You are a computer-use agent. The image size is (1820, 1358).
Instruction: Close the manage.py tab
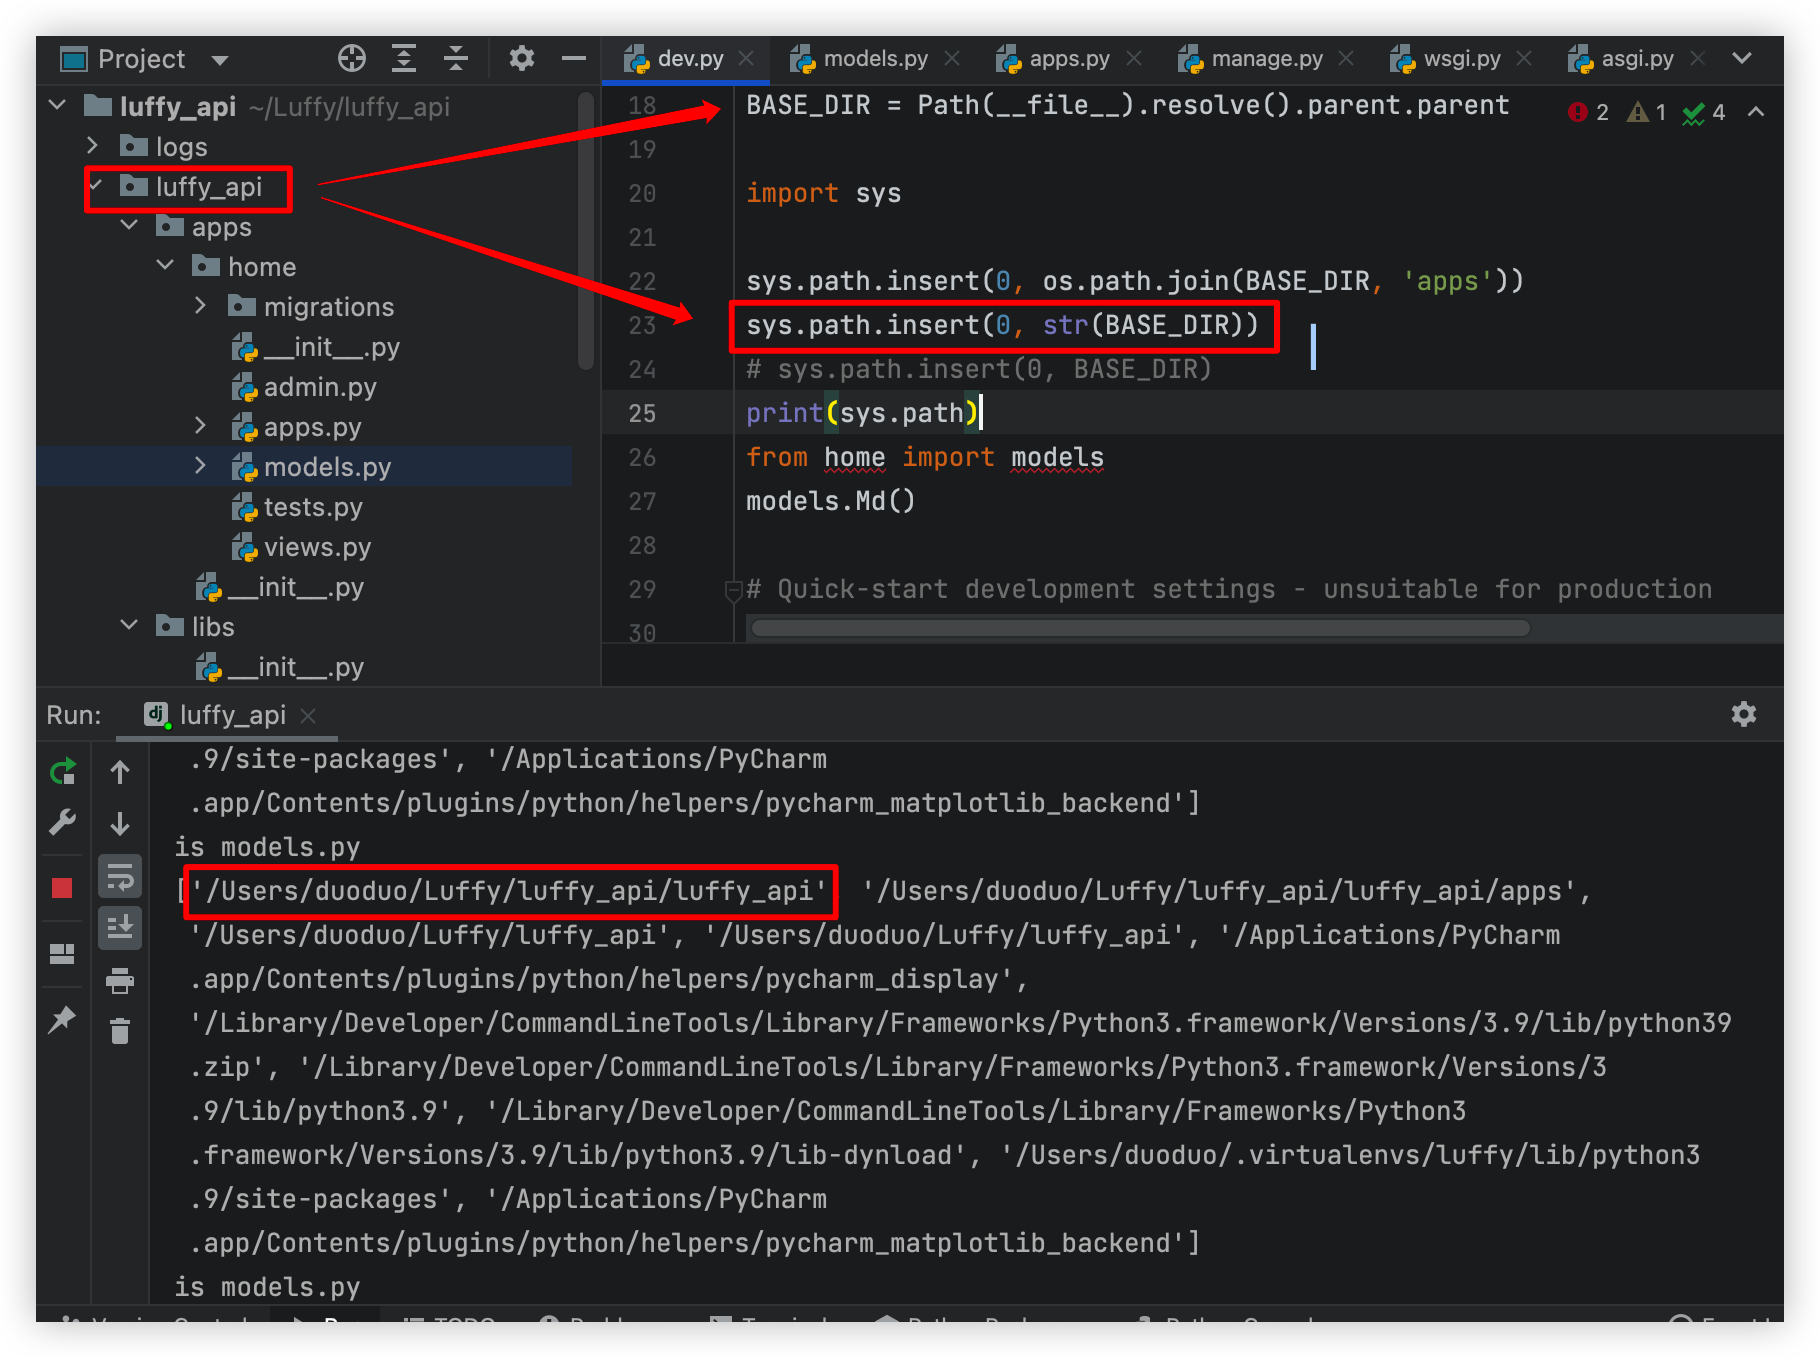click(1346, 59)
